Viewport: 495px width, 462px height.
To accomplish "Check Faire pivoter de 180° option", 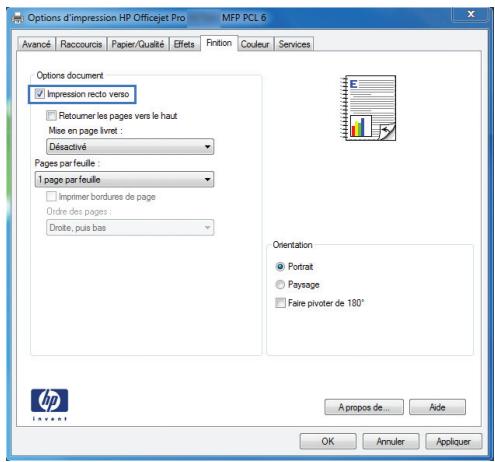I will pos(280,303).
